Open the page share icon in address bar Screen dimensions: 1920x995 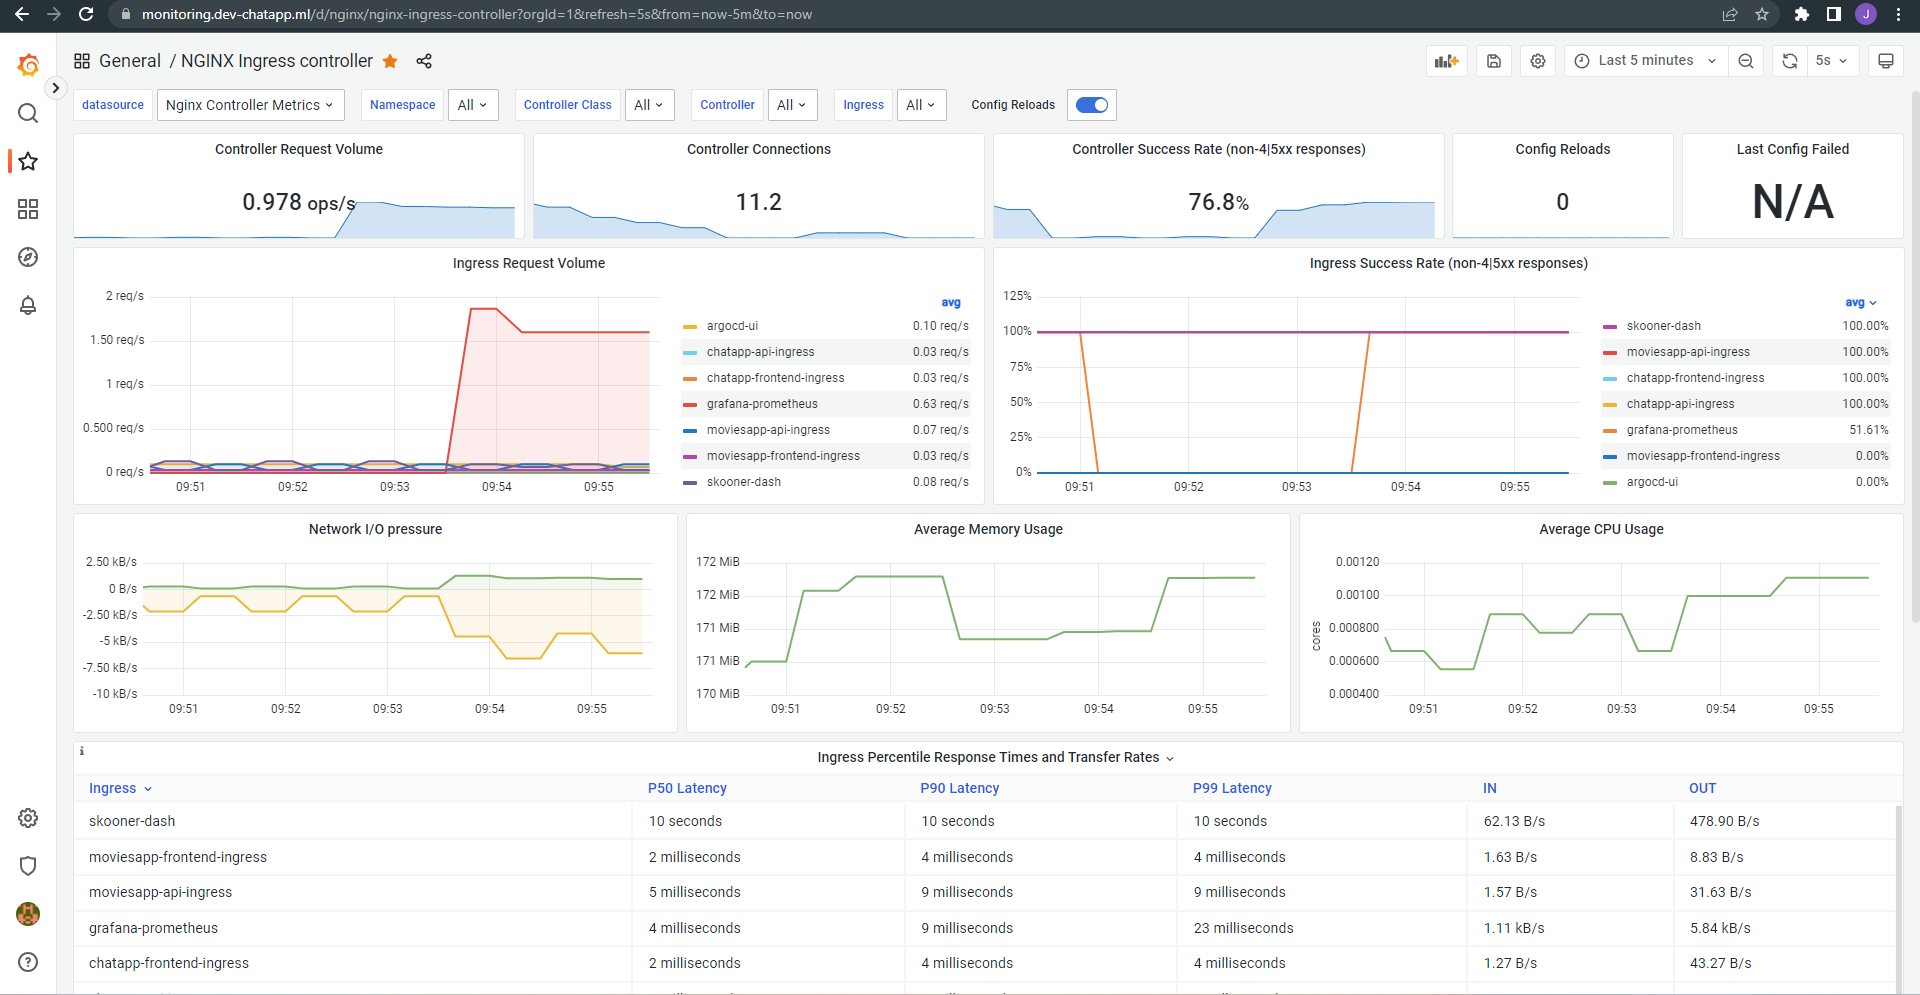pos(1730,14)
